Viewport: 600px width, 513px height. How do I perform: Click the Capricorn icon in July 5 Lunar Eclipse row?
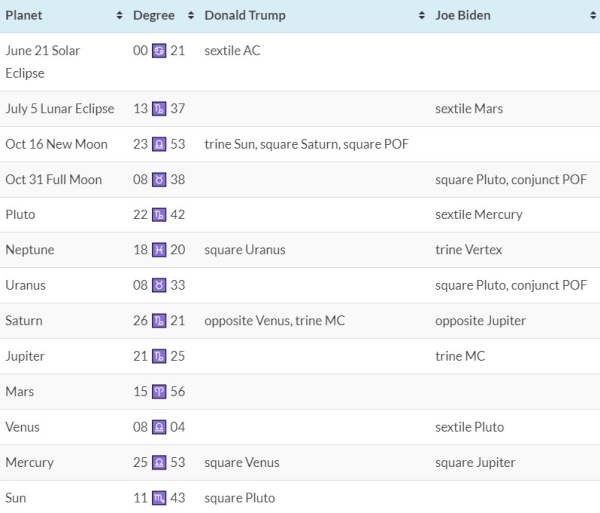159,109
